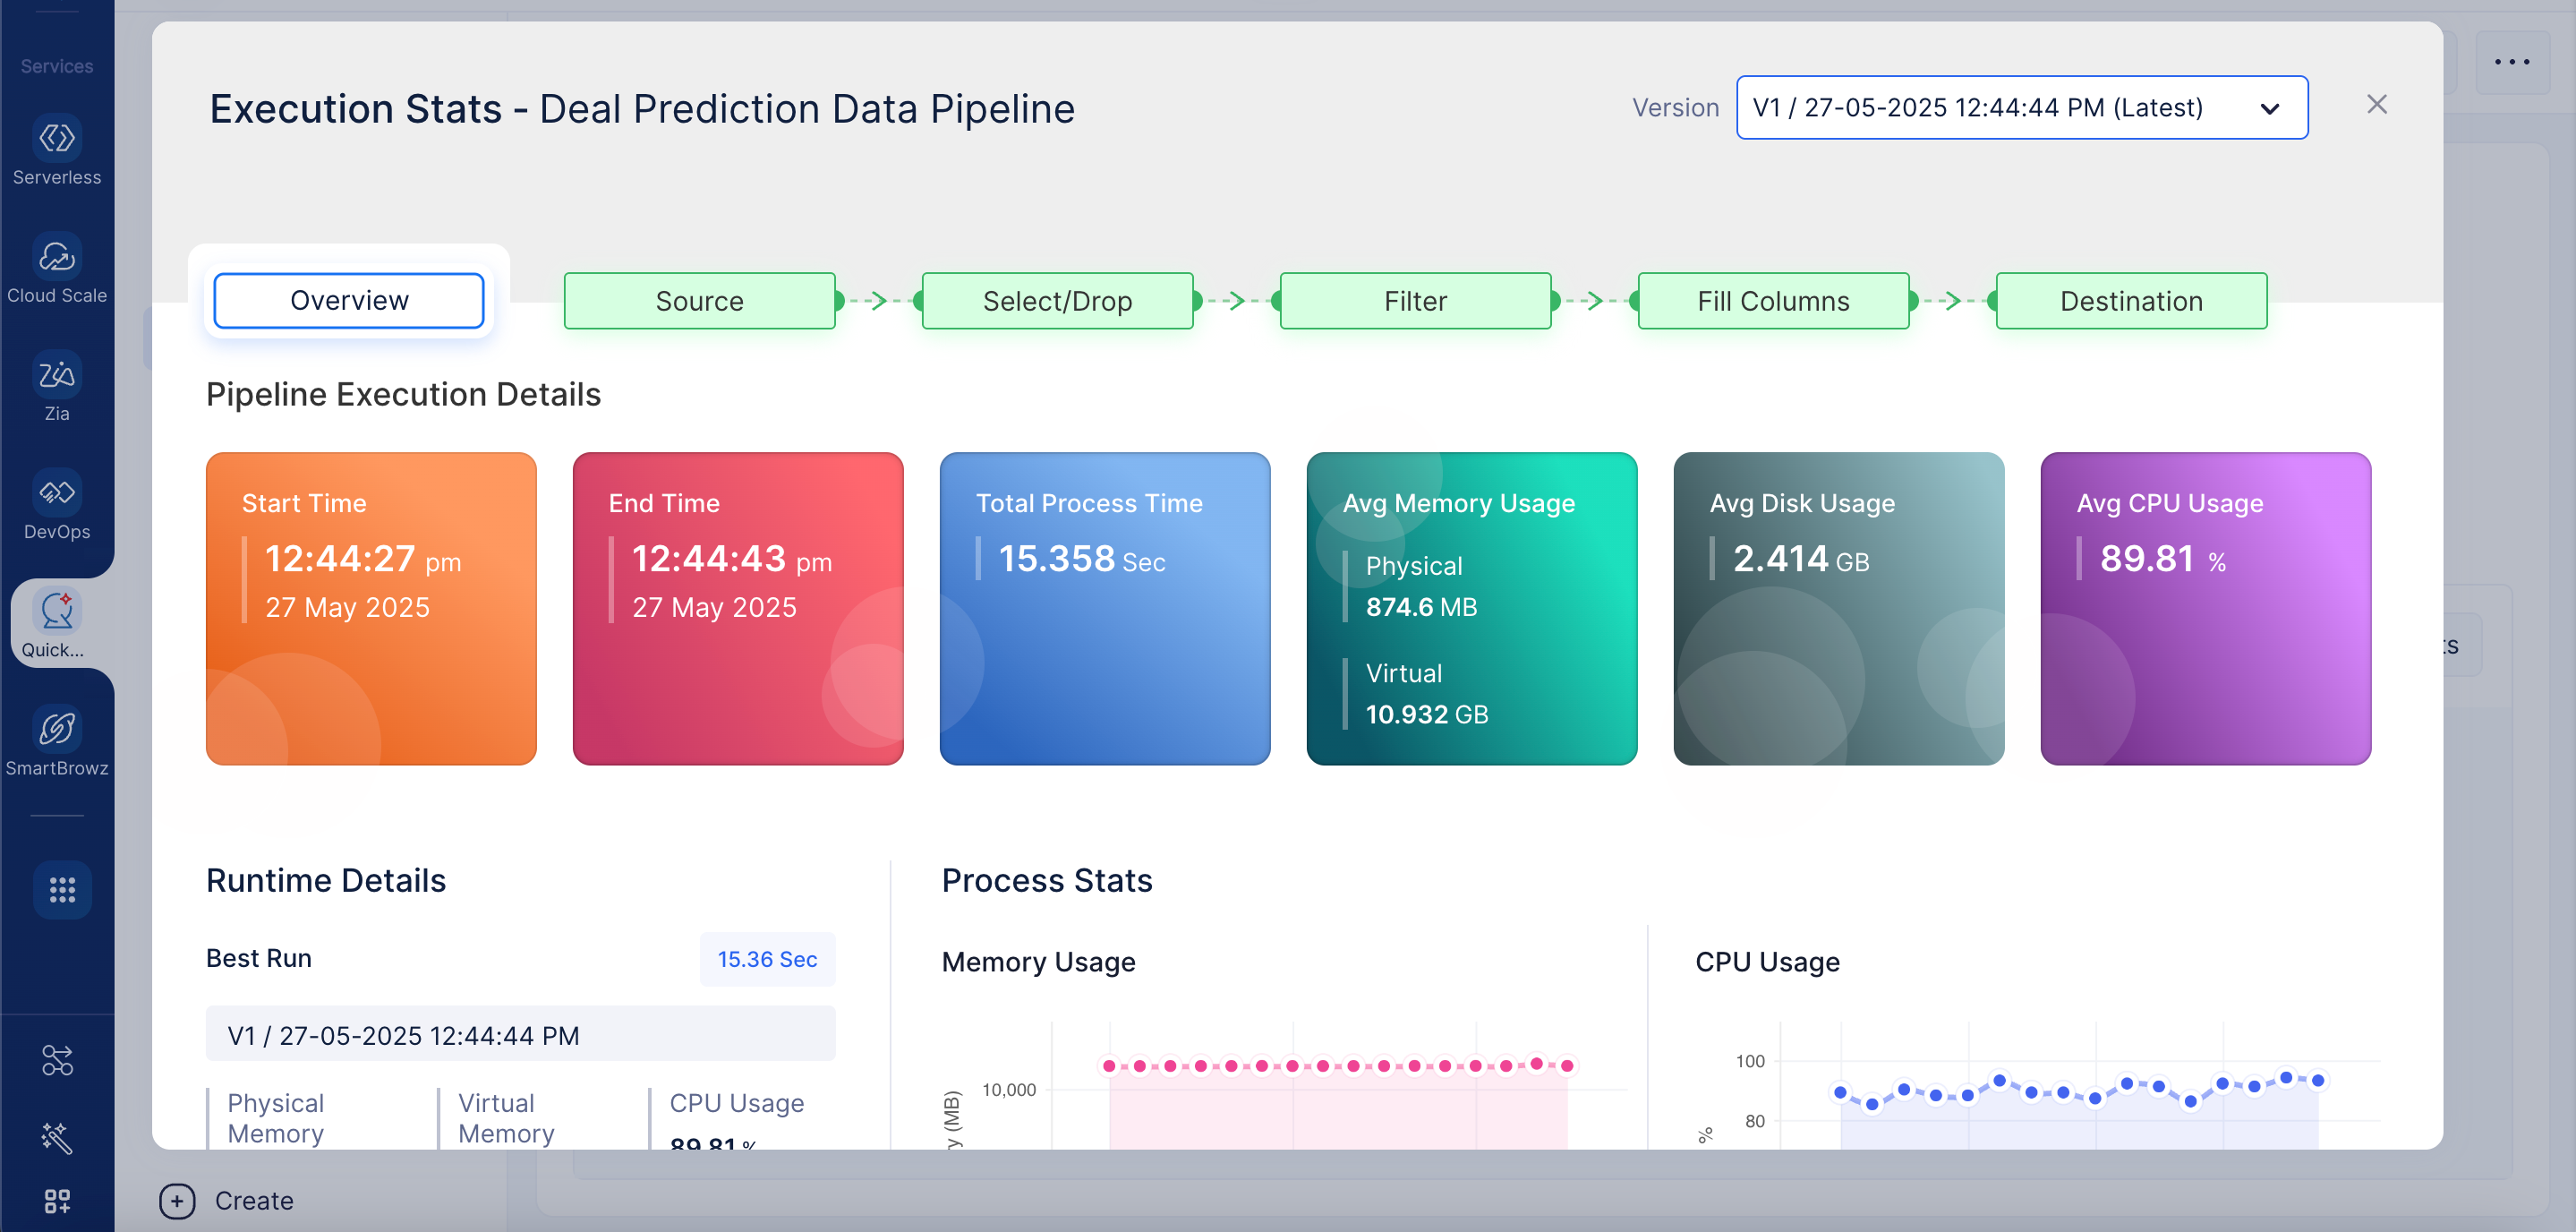Select the QuickML sidebar icon
Image resolution: width=2576 pixels, height=1232 pixels.
coord(57,610)
